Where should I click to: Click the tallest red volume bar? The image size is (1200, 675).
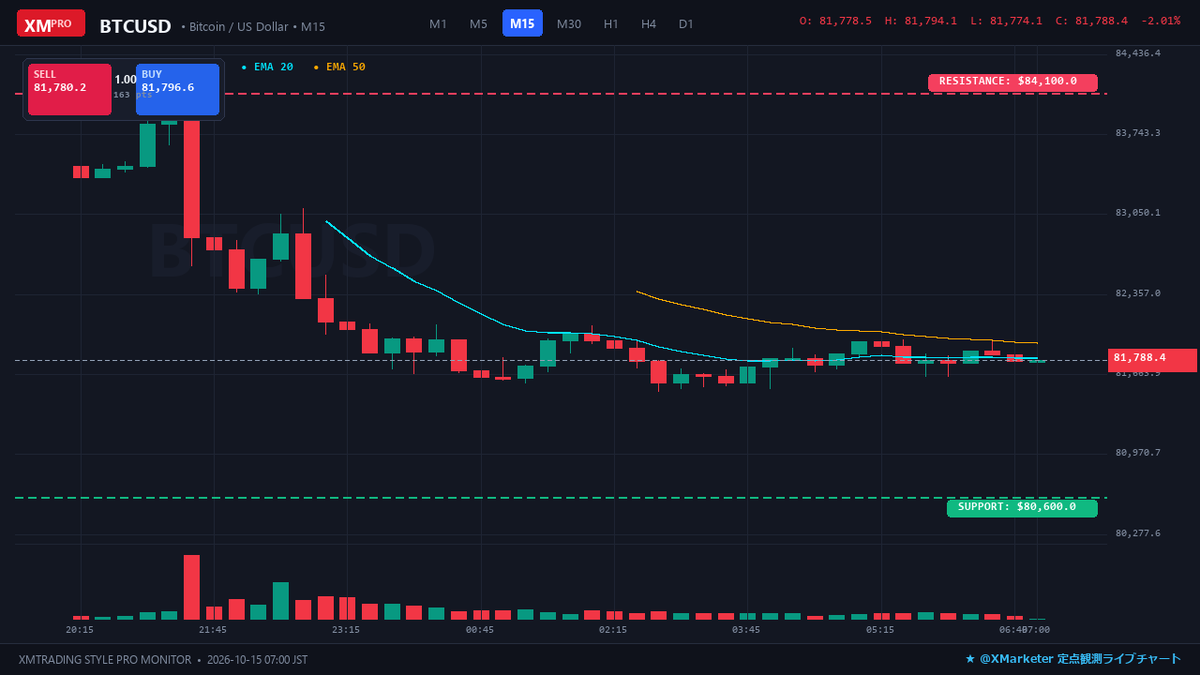(192, 587)
